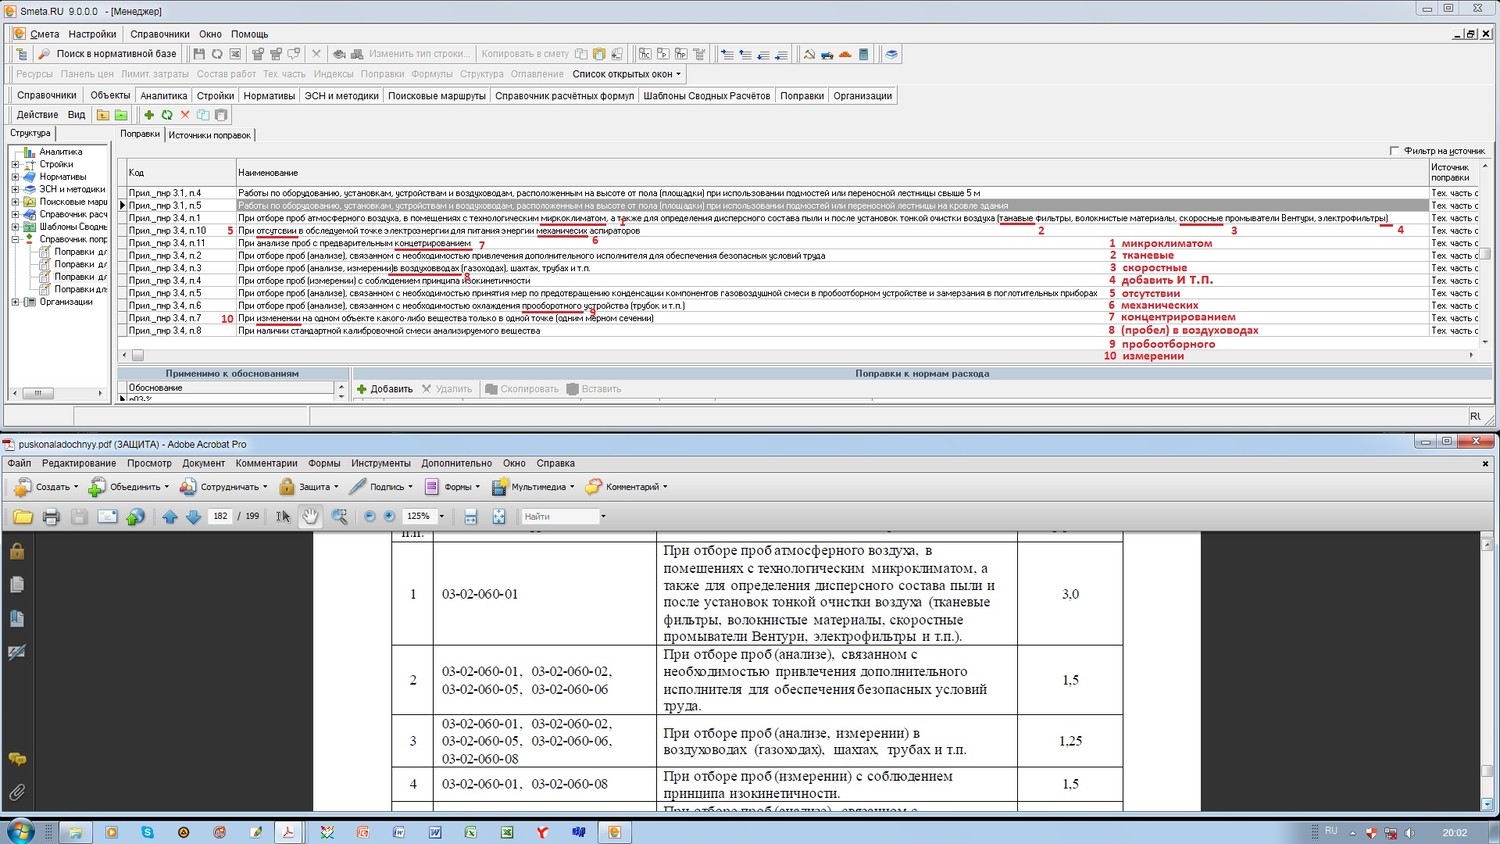Click the 'Добавить' button

tap(384, 389)
